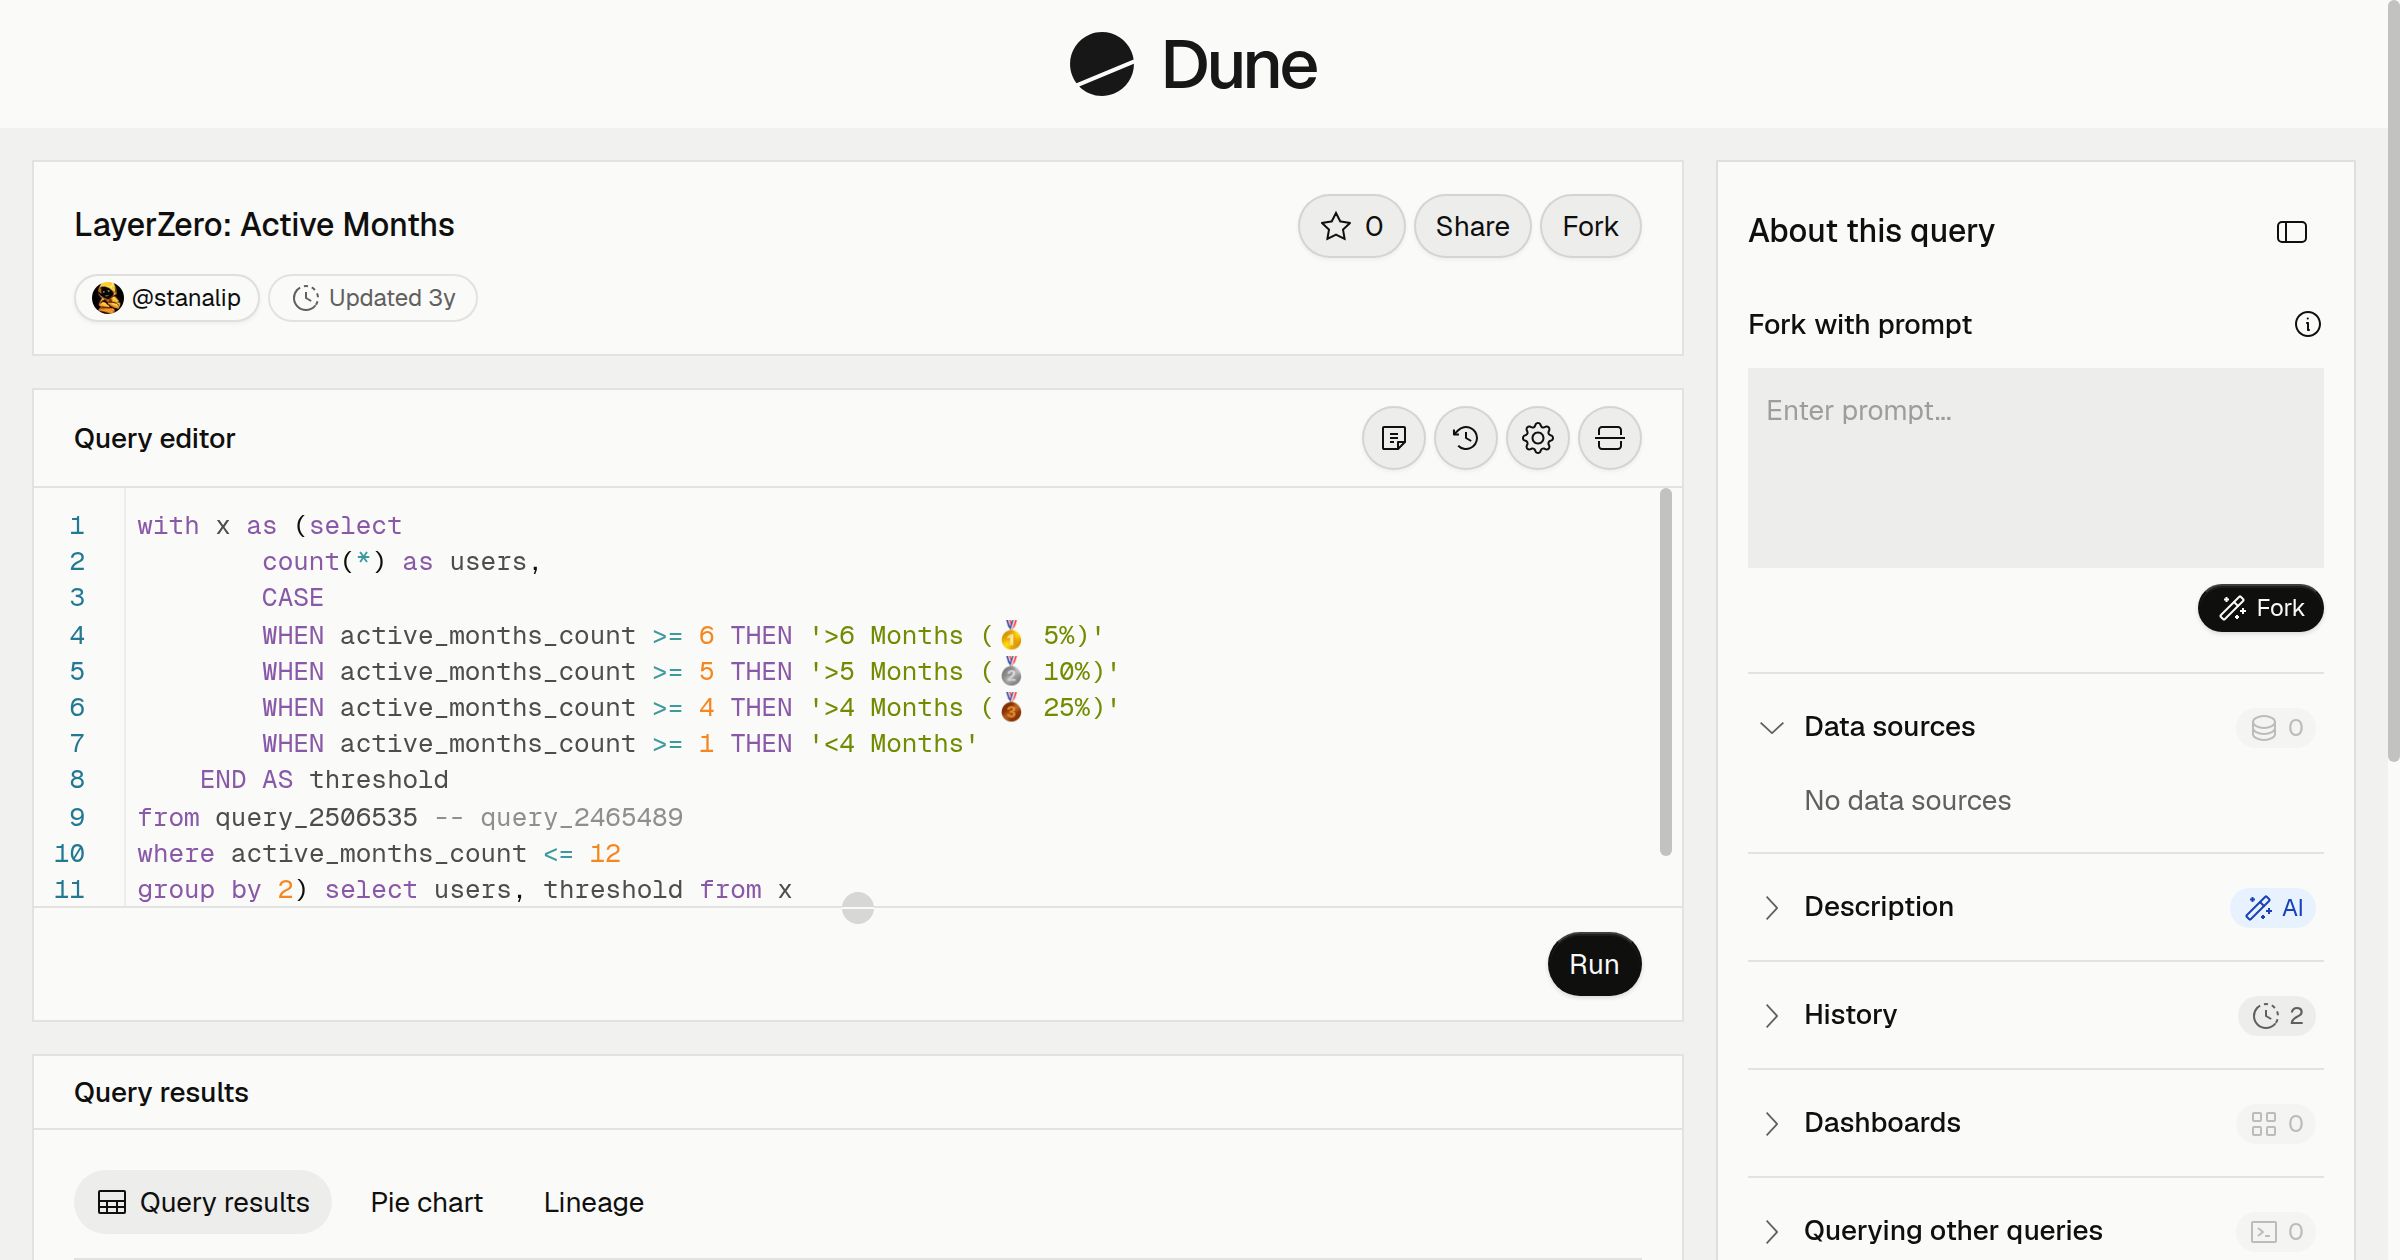
Task: Fork query from the title bar
Action: [1590, 226]
